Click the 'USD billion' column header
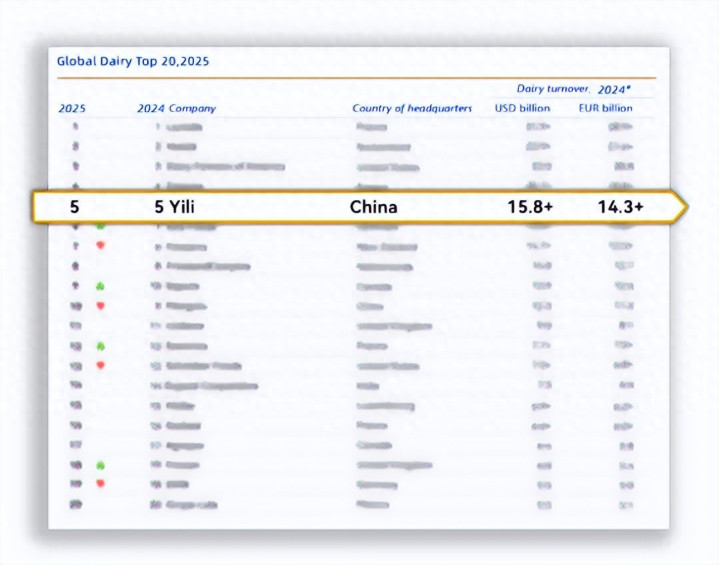 tap(522, 108)
